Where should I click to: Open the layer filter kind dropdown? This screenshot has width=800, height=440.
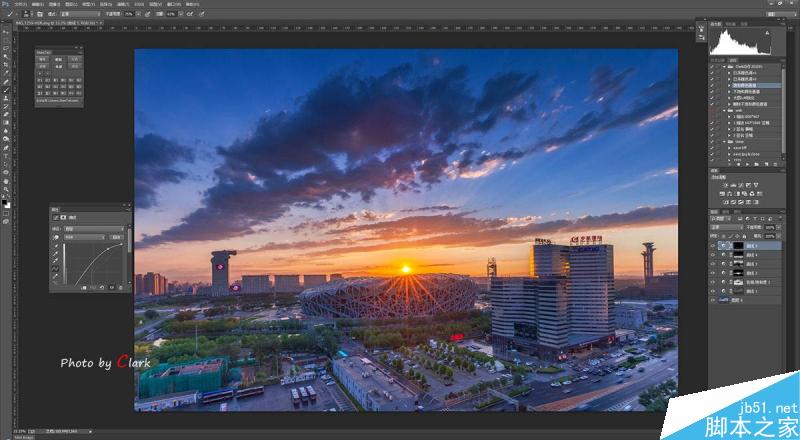coord(721,218)
